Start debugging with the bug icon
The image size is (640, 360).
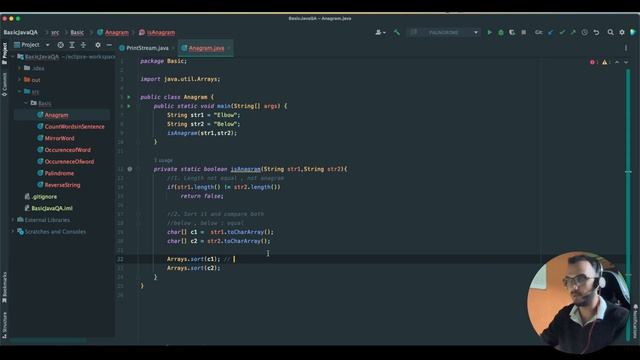tap(501, 32)
